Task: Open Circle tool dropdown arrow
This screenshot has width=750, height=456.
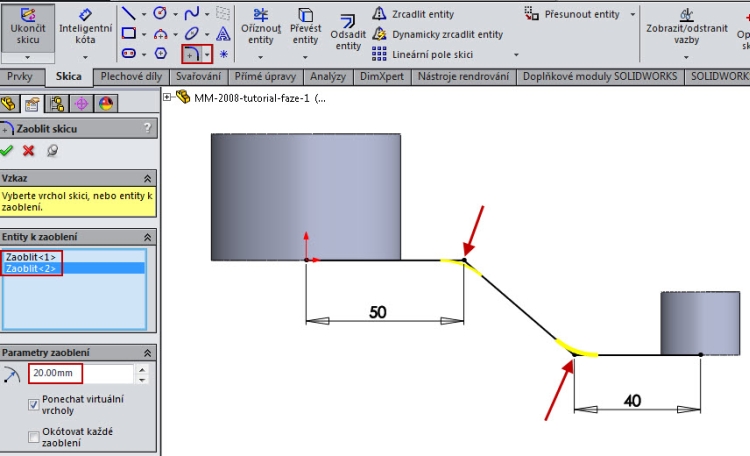Action: click(x=175, y=14)
